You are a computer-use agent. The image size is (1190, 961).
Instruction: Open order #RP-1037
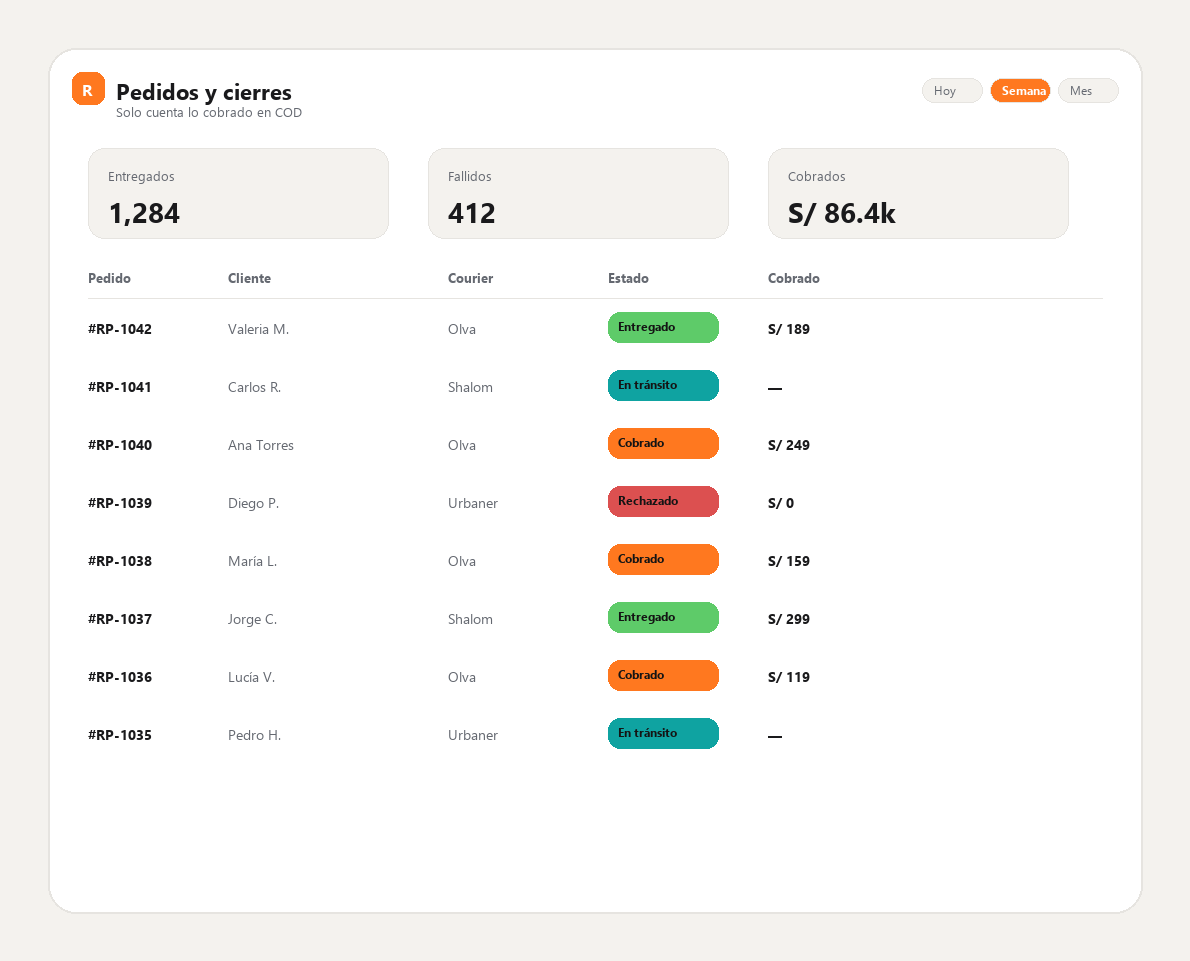click(120, 619)
